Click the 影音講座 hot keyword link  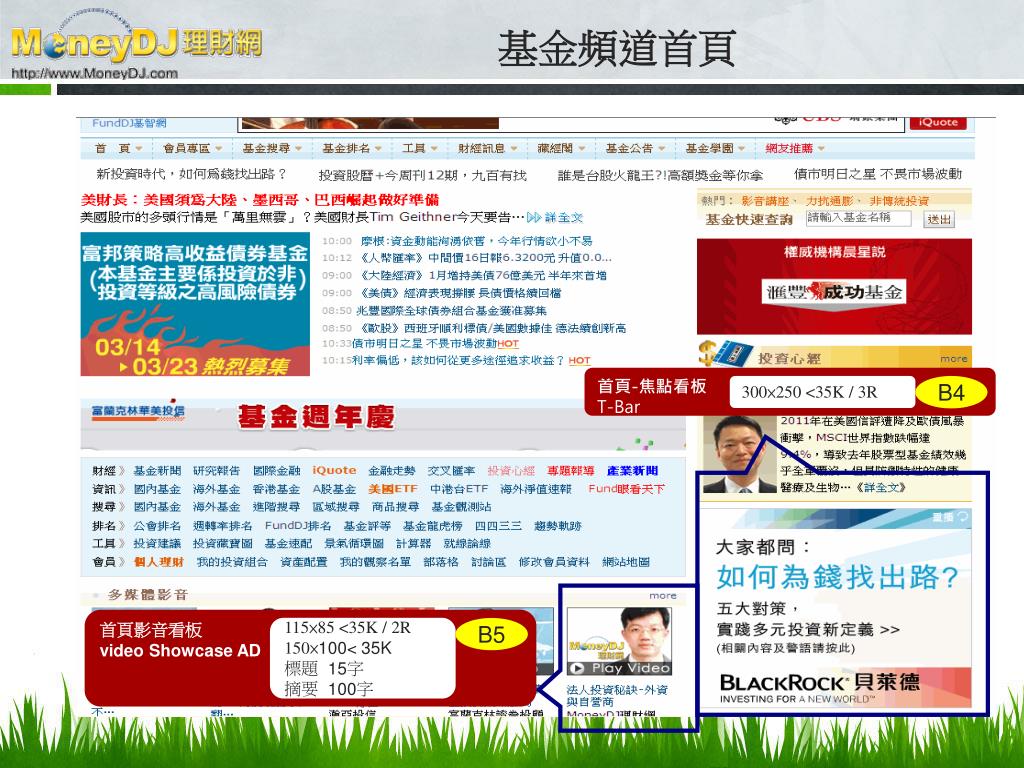765,201
